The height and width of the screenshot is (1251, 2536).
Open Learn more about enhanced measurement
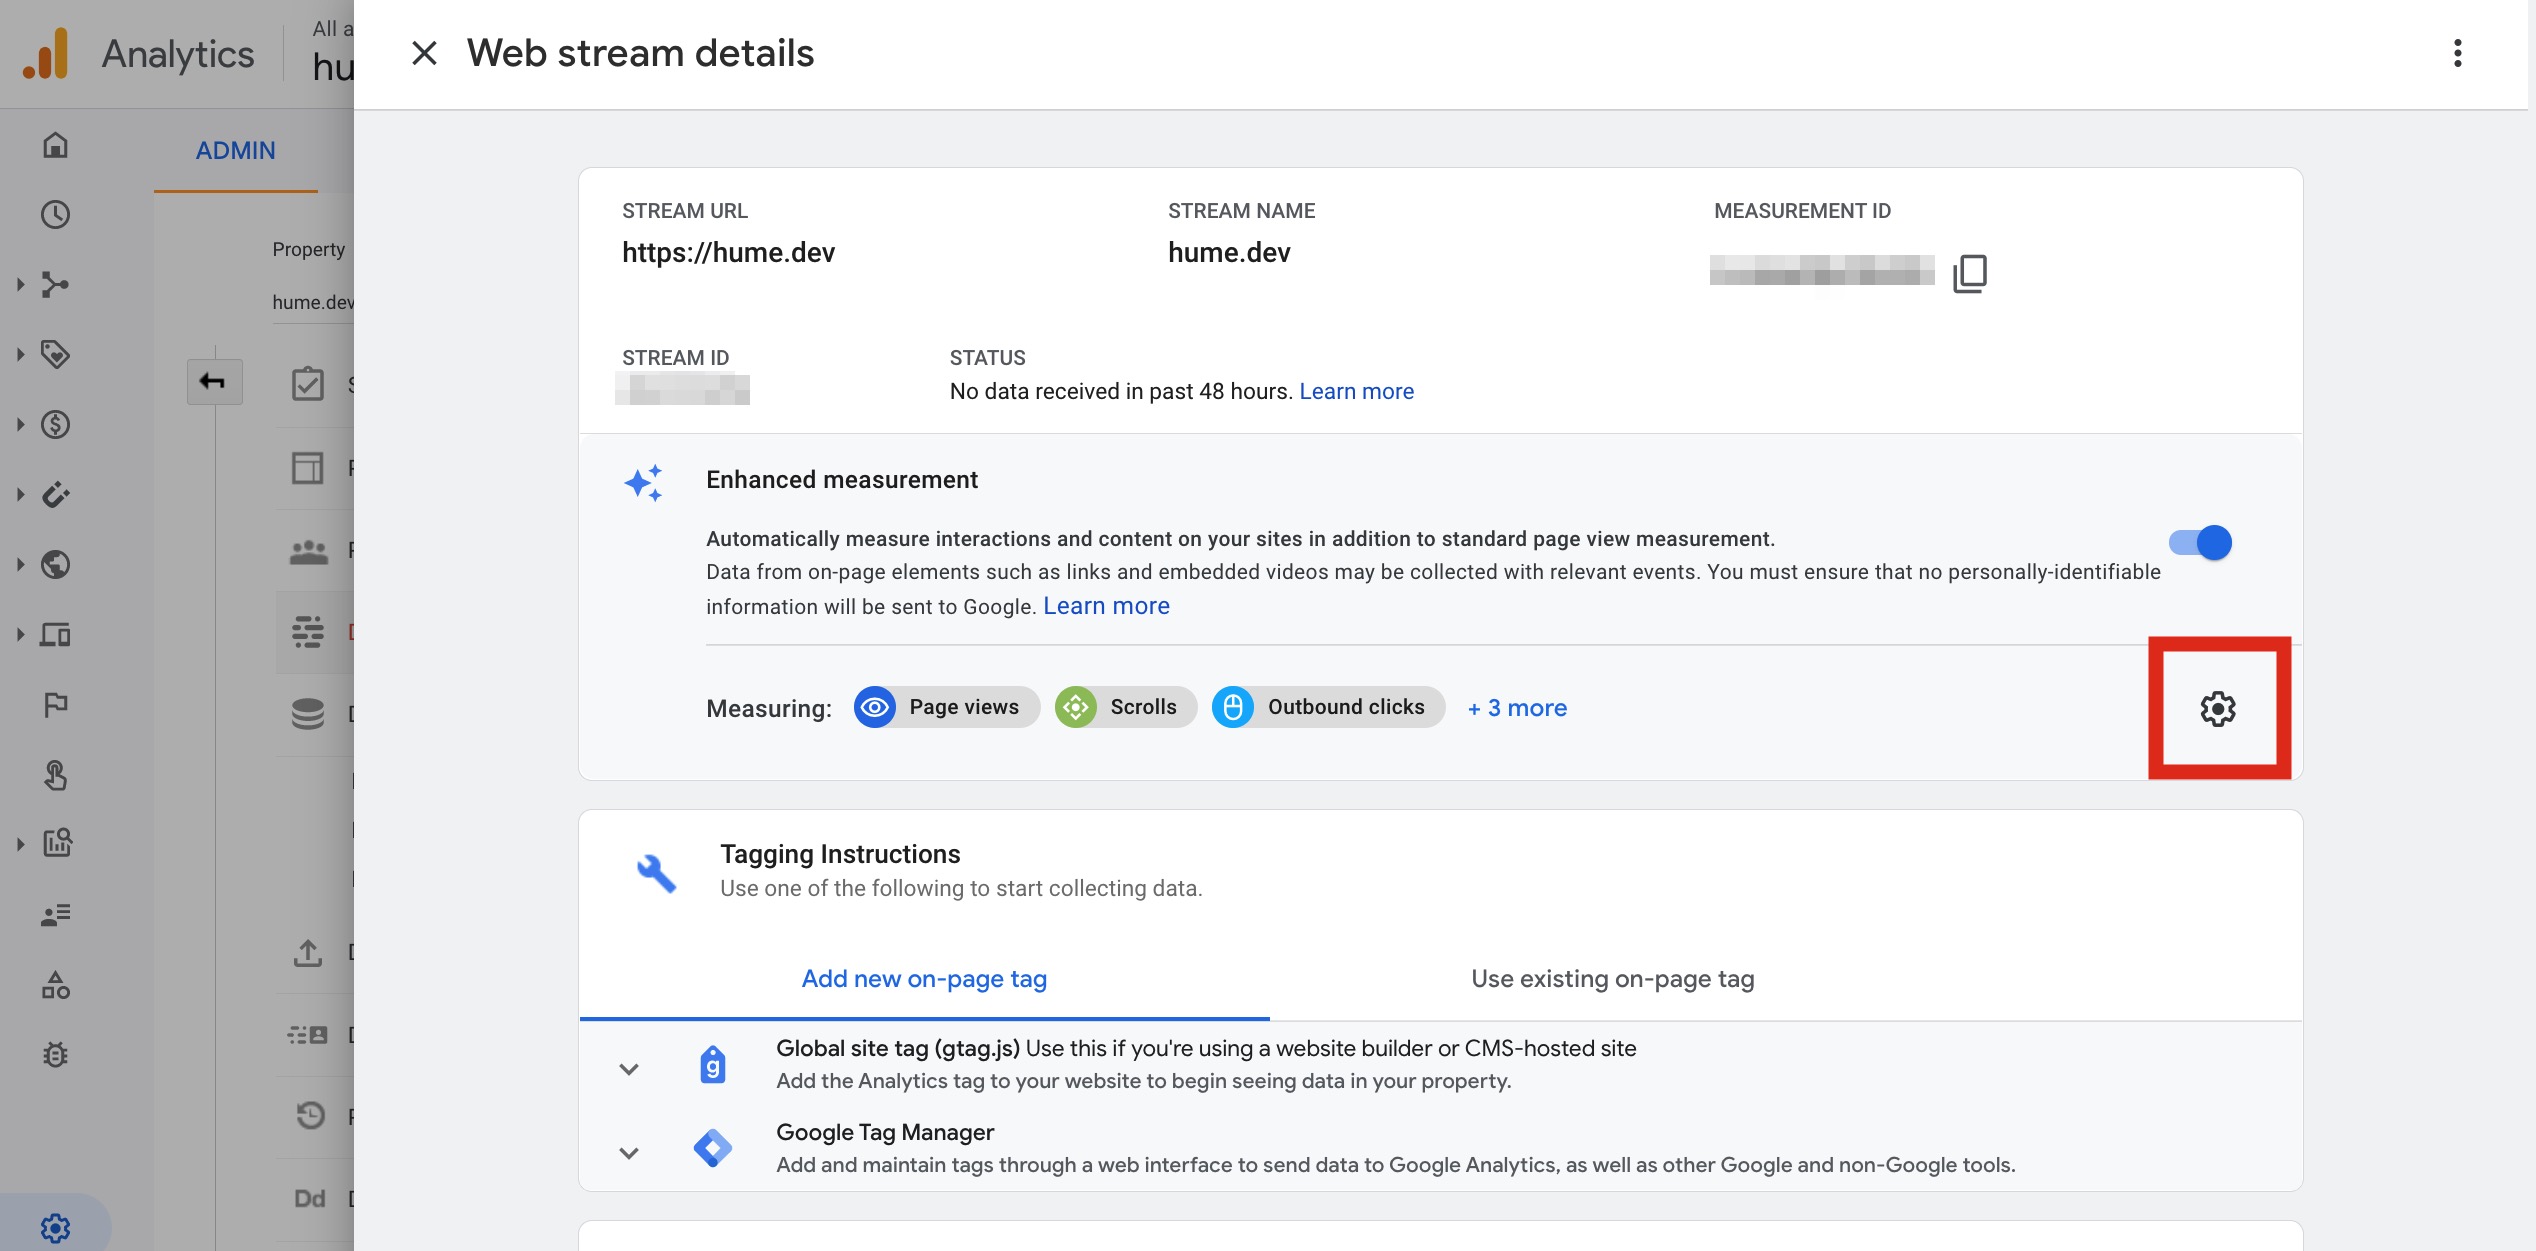point(1106,606)
